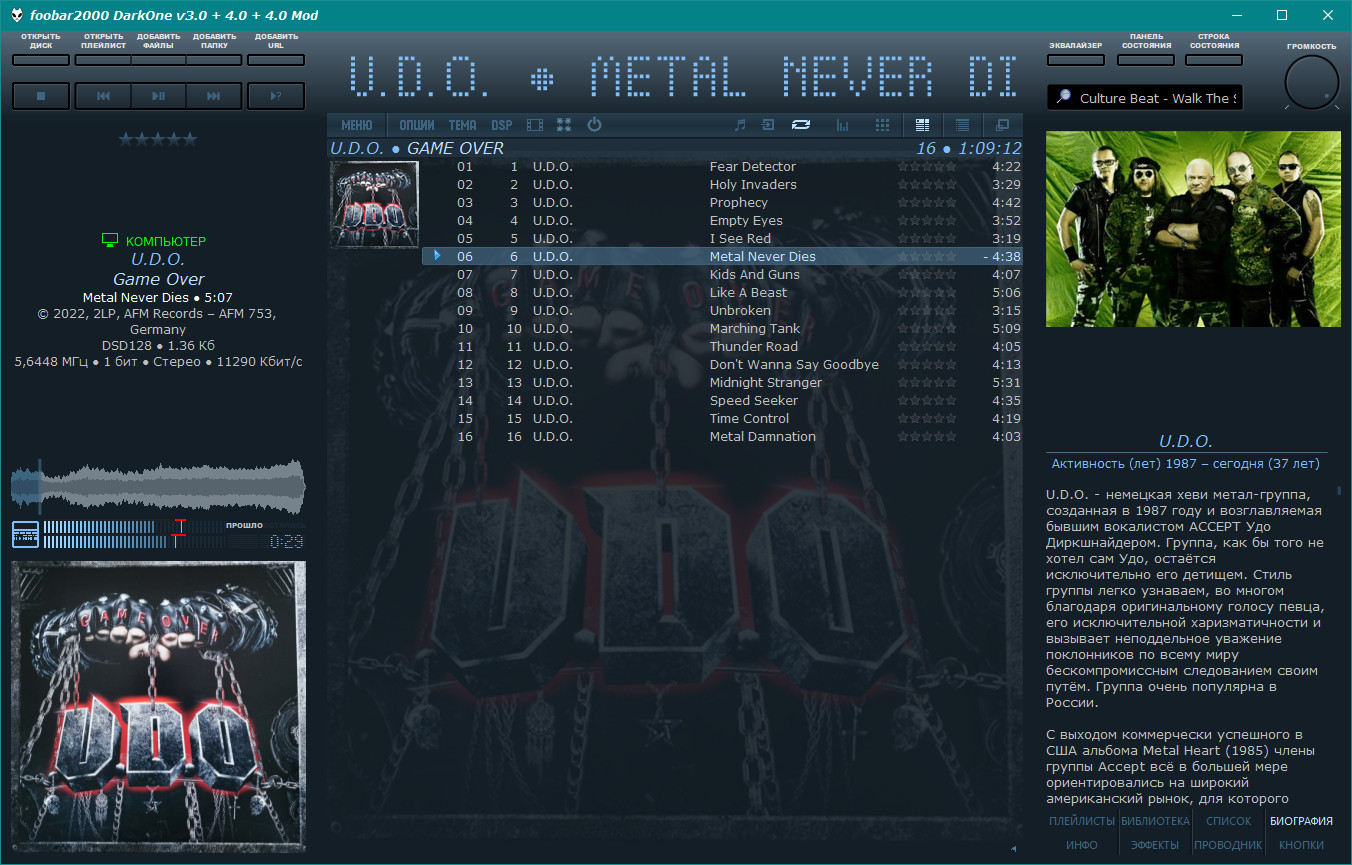The width and height of the screenshot is (1352, 865).
Task: Click the large Game Over album cover
Action: point(158,707)
